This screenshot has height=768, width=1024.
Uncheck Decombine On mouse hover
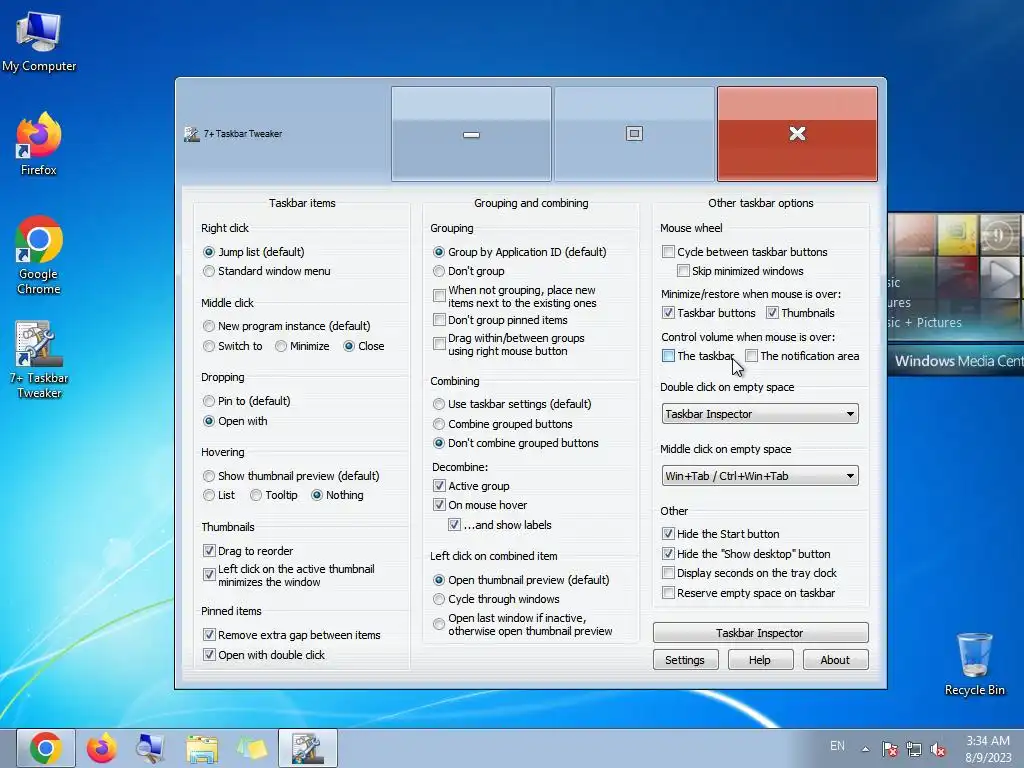480,505
